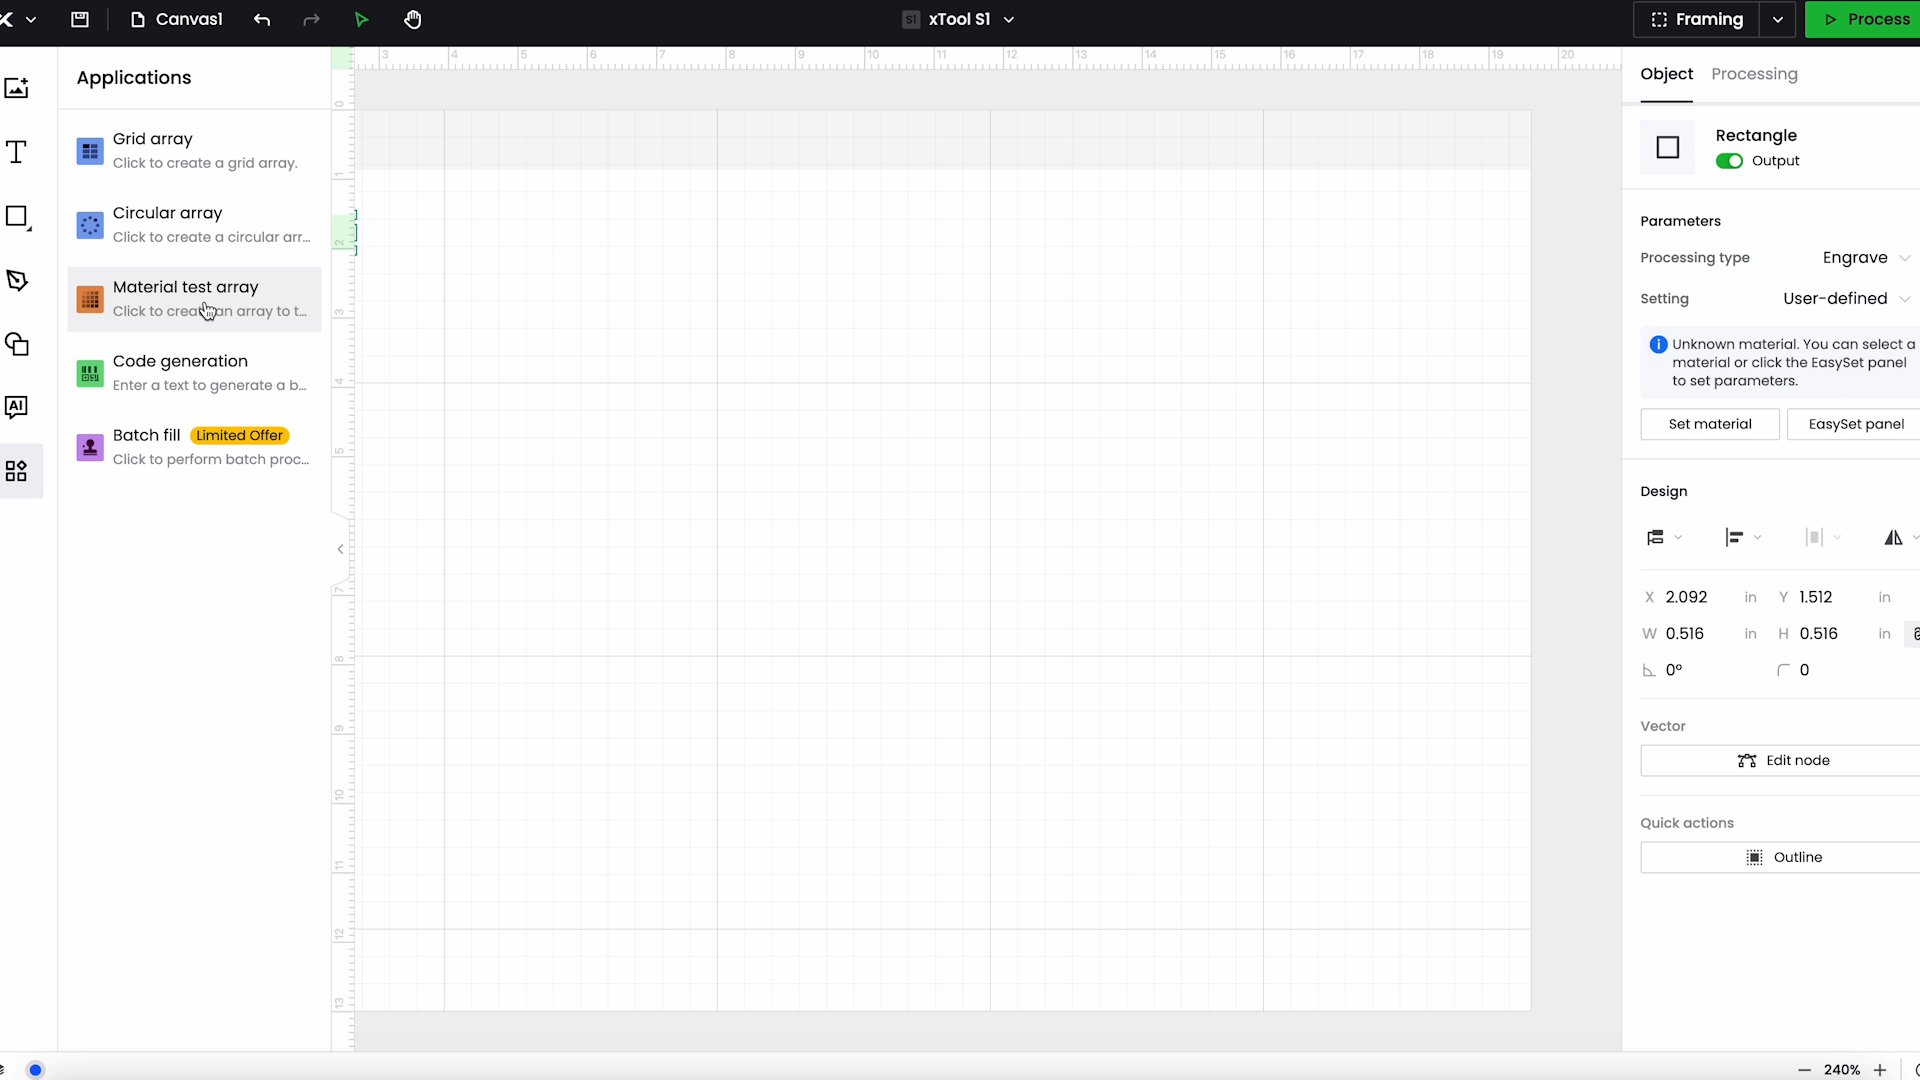
Task: Click the Batch fill application icon
Action: coord(88,446)
